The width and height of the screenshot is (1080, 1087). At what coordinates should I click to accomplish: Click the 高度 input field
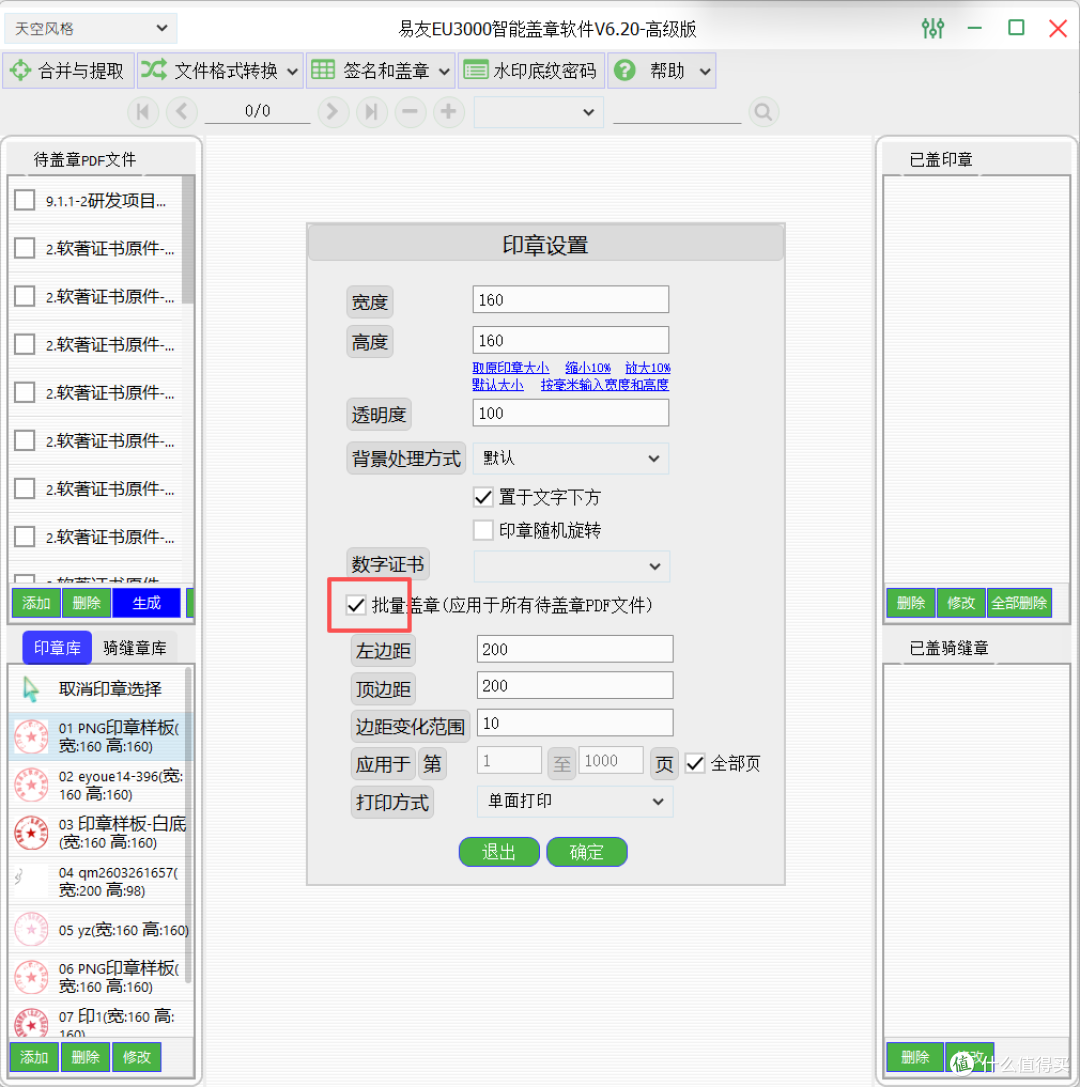[571, 340]
